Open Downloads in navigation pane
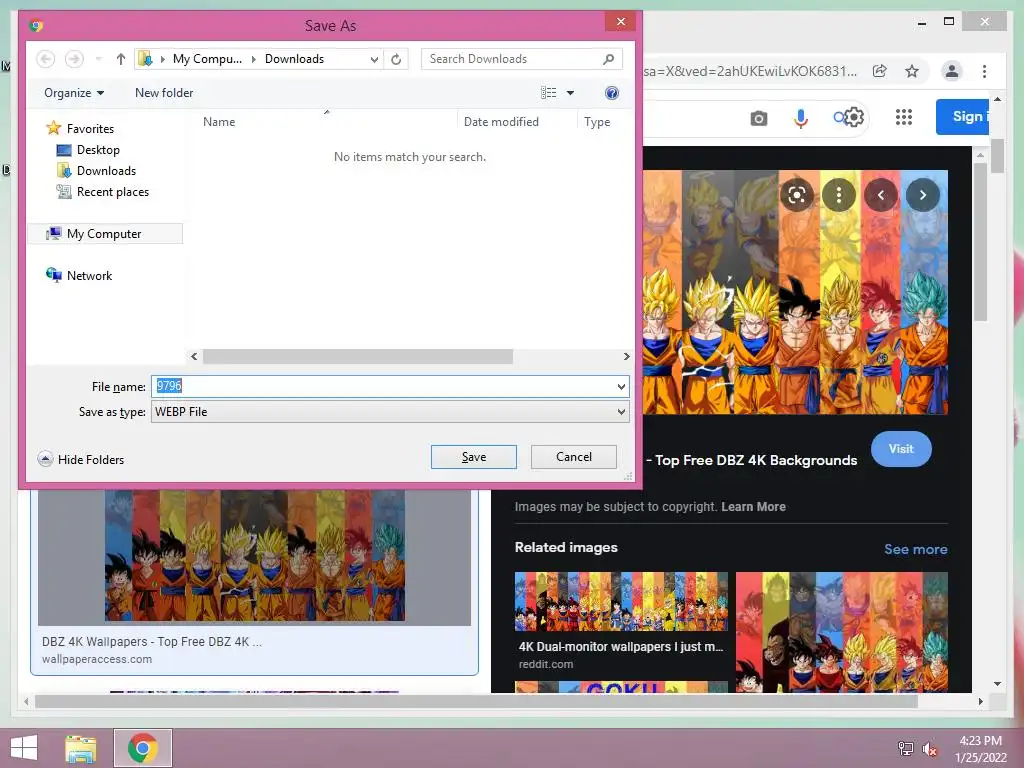 point(97,170)
